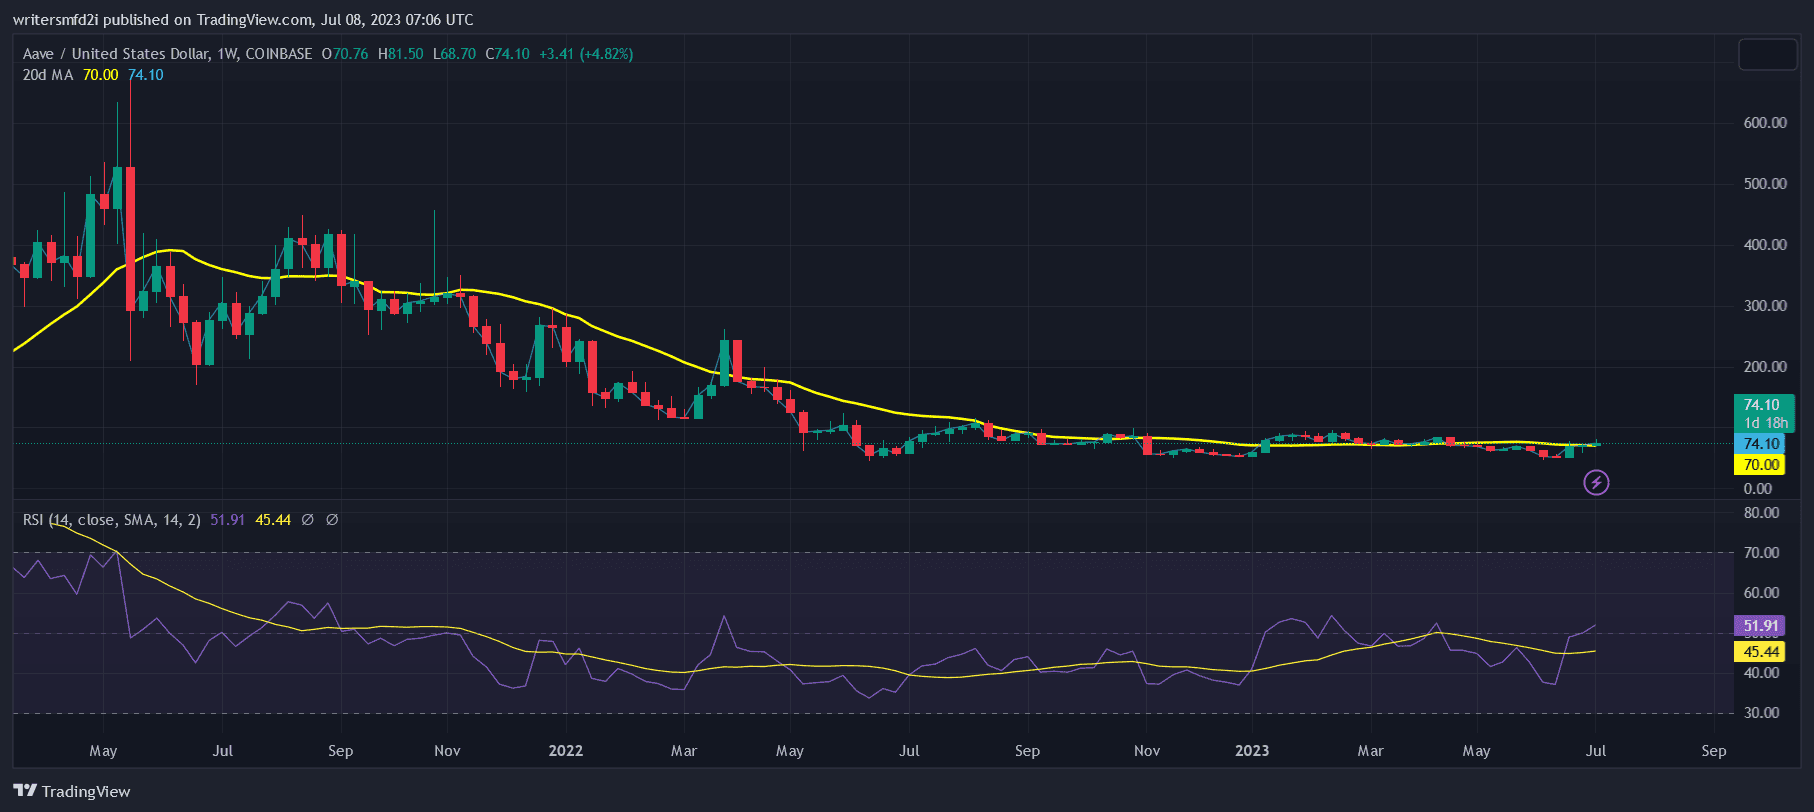This screenshot has height=812, width=1814.
Task: Click the empty rounded box at top right
Action: click(x=1767, y=54)
